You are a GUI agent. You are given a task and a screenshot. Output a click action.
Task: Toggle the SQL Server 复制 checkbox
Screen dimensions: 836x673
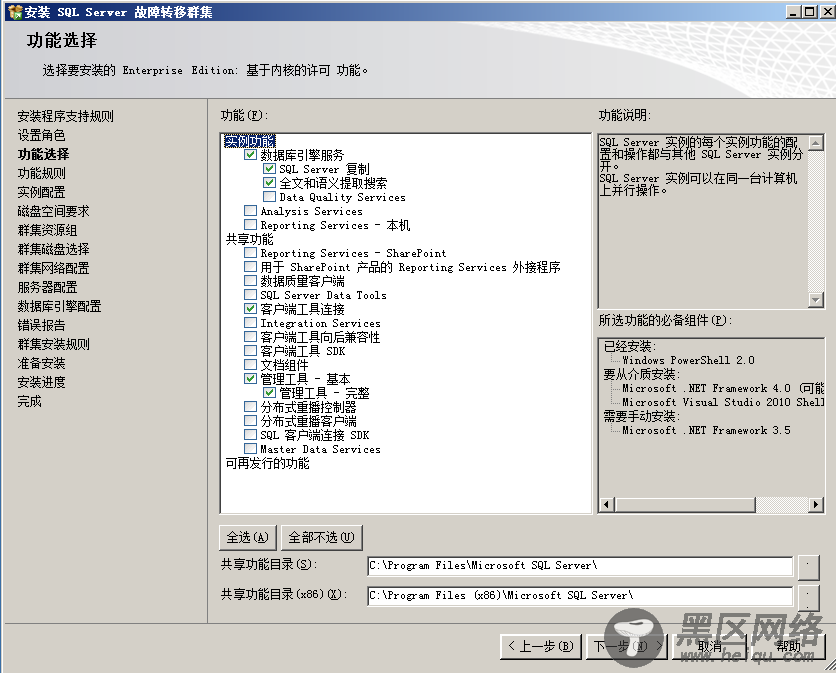point(269,169)
